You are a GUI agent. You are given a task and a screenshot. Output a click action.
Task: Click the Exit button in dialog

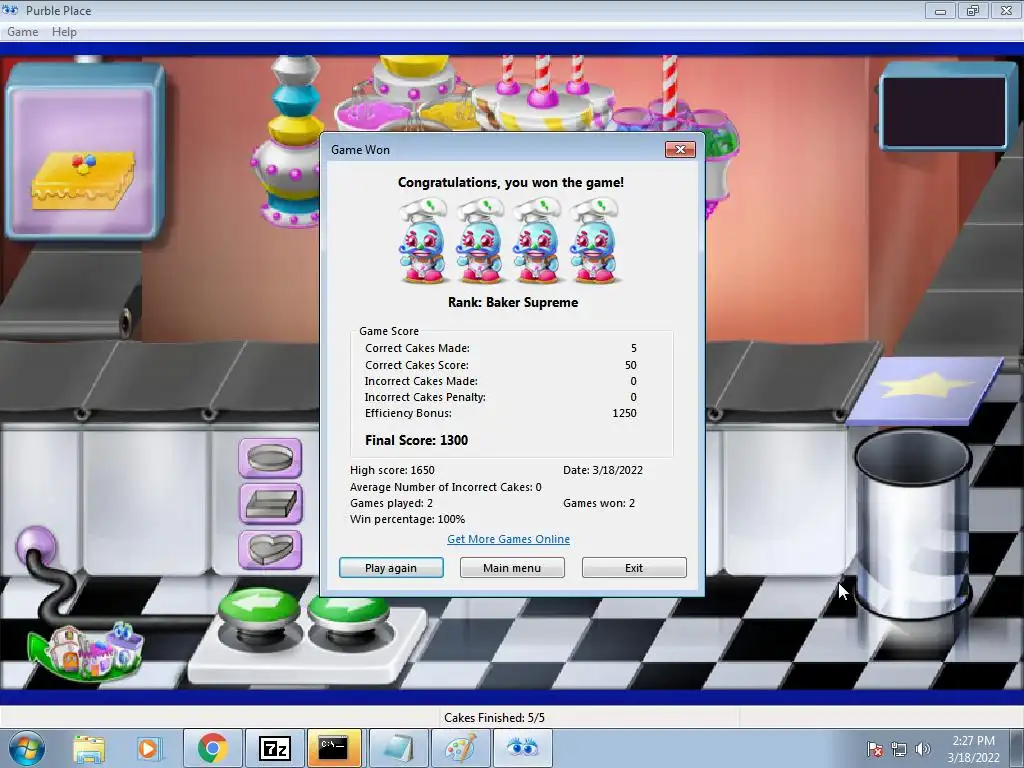point(634,568)
